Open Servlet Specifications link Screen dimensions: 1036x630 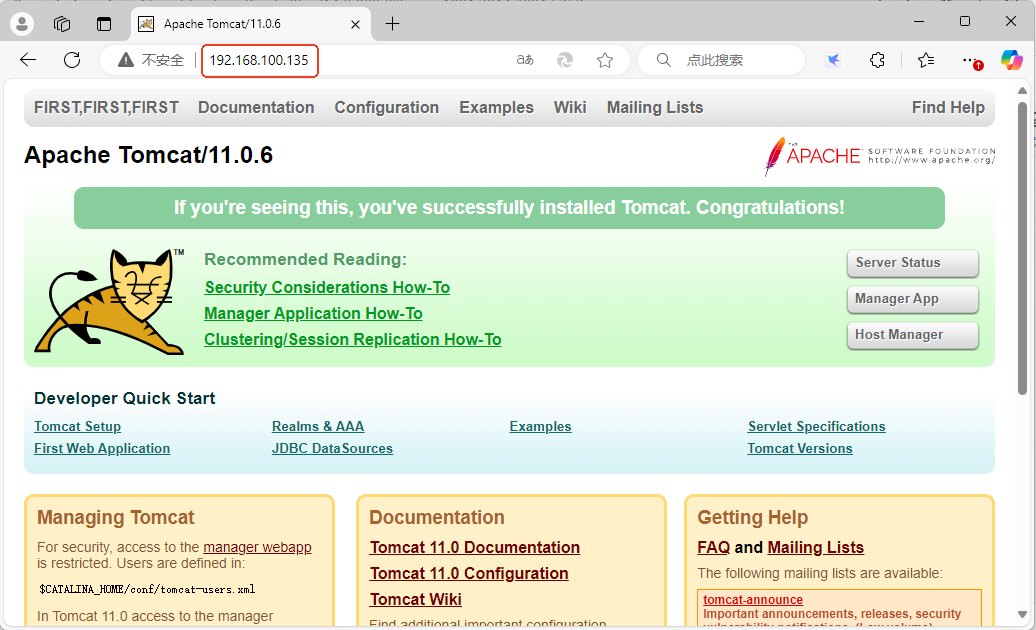(x=816, y=427)
